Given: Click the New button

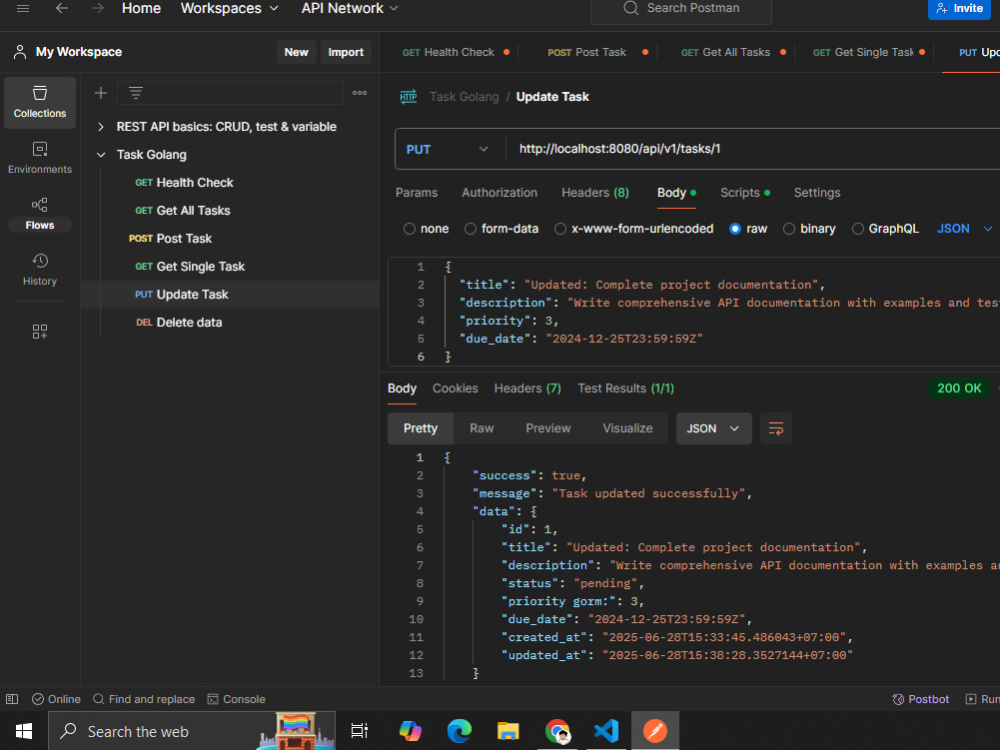Looking at the screenshot, I should [296, 52].
